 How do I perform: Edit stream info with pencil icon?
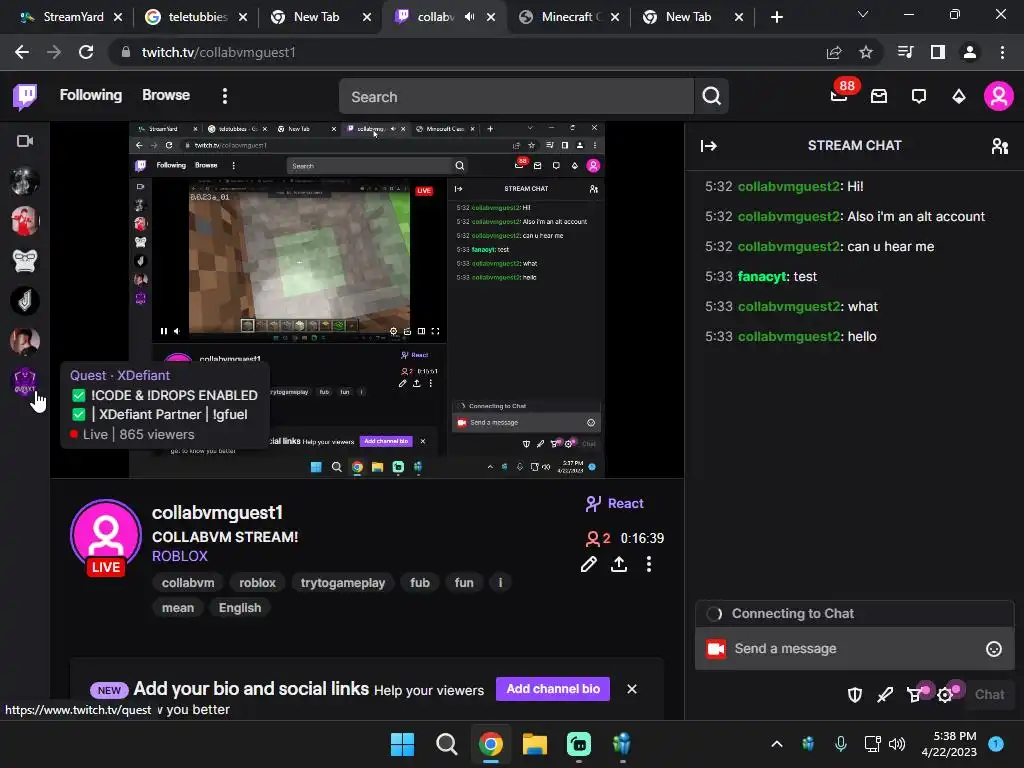point(588,564)
